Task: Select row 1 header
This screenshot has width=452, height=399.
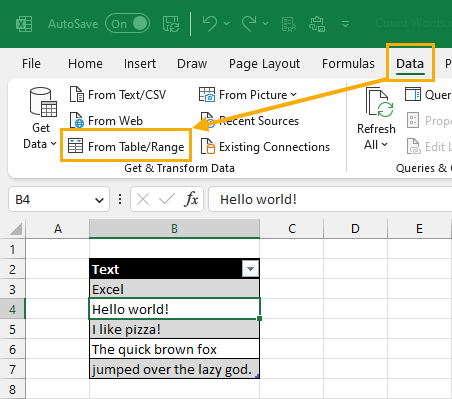Action: [13, 249]
